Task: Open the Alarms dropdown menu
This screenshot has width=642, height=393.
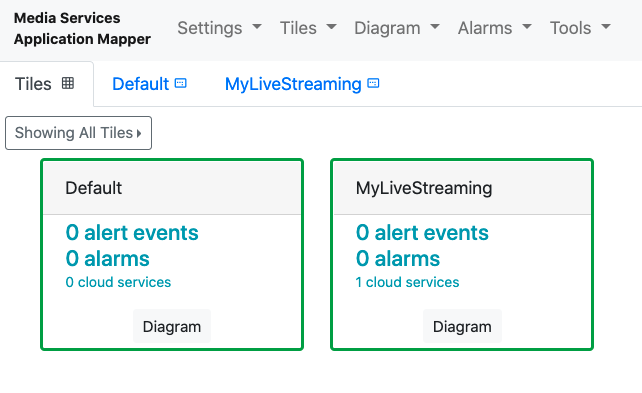Action: pos(494,28)
